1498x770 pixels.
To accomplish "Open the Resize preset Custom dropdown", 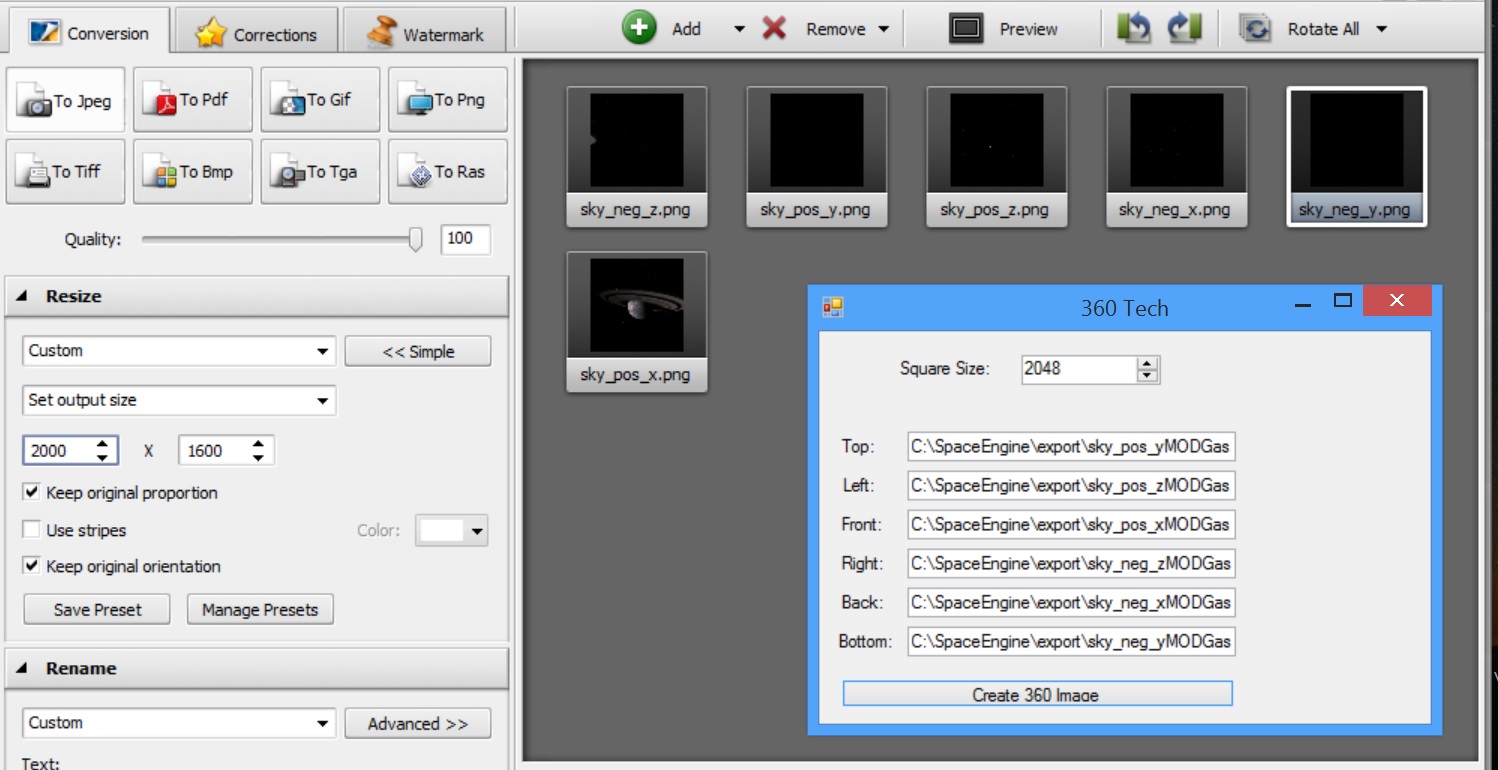I will pos(179,351).
